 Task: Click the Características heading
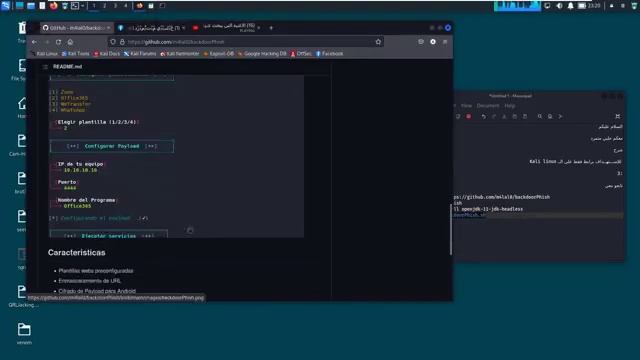coord(76,253)
